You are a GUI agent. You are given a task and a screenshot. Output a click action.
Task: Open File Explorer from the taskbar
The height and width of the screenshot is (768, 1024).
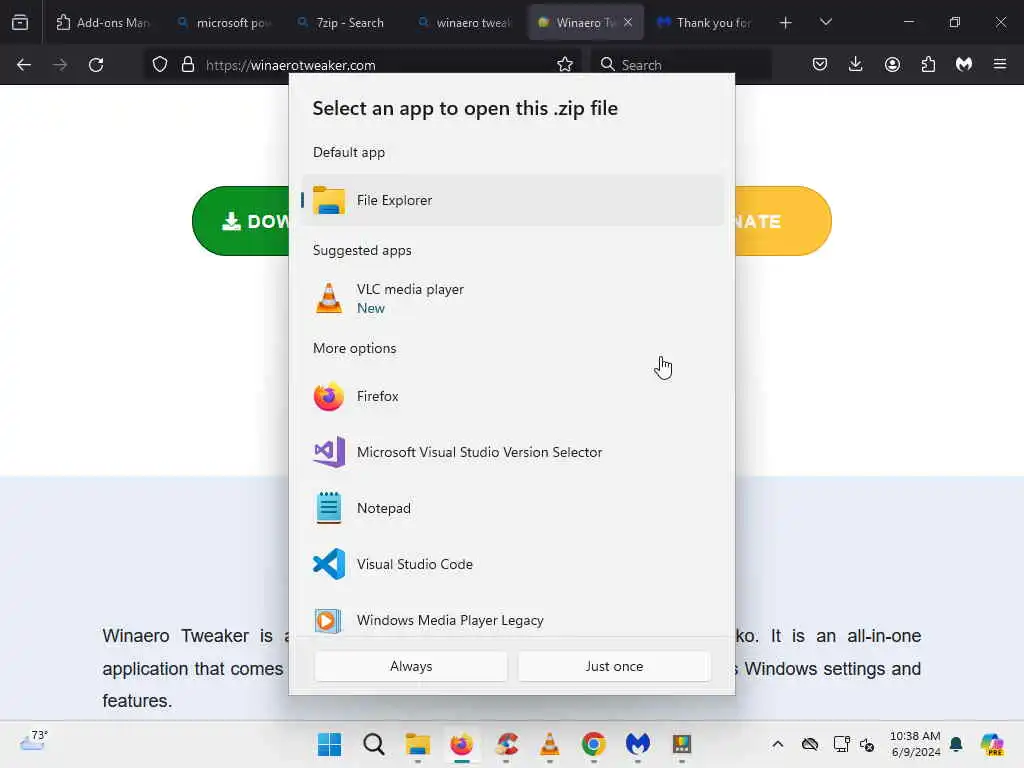click(x=417, y=744)
